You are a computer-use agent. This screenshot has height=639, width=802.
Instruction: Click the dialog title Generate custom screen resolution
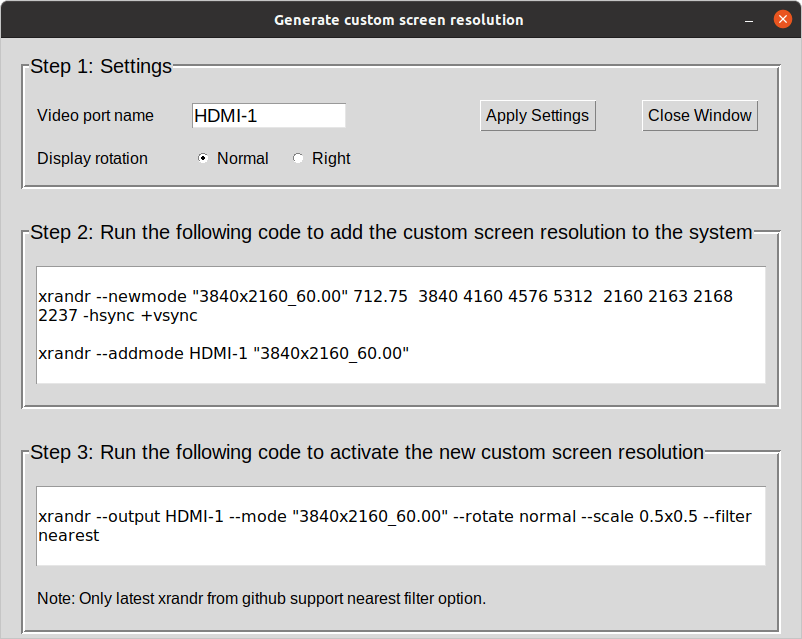pyautogui.click(x=399, y=19)
